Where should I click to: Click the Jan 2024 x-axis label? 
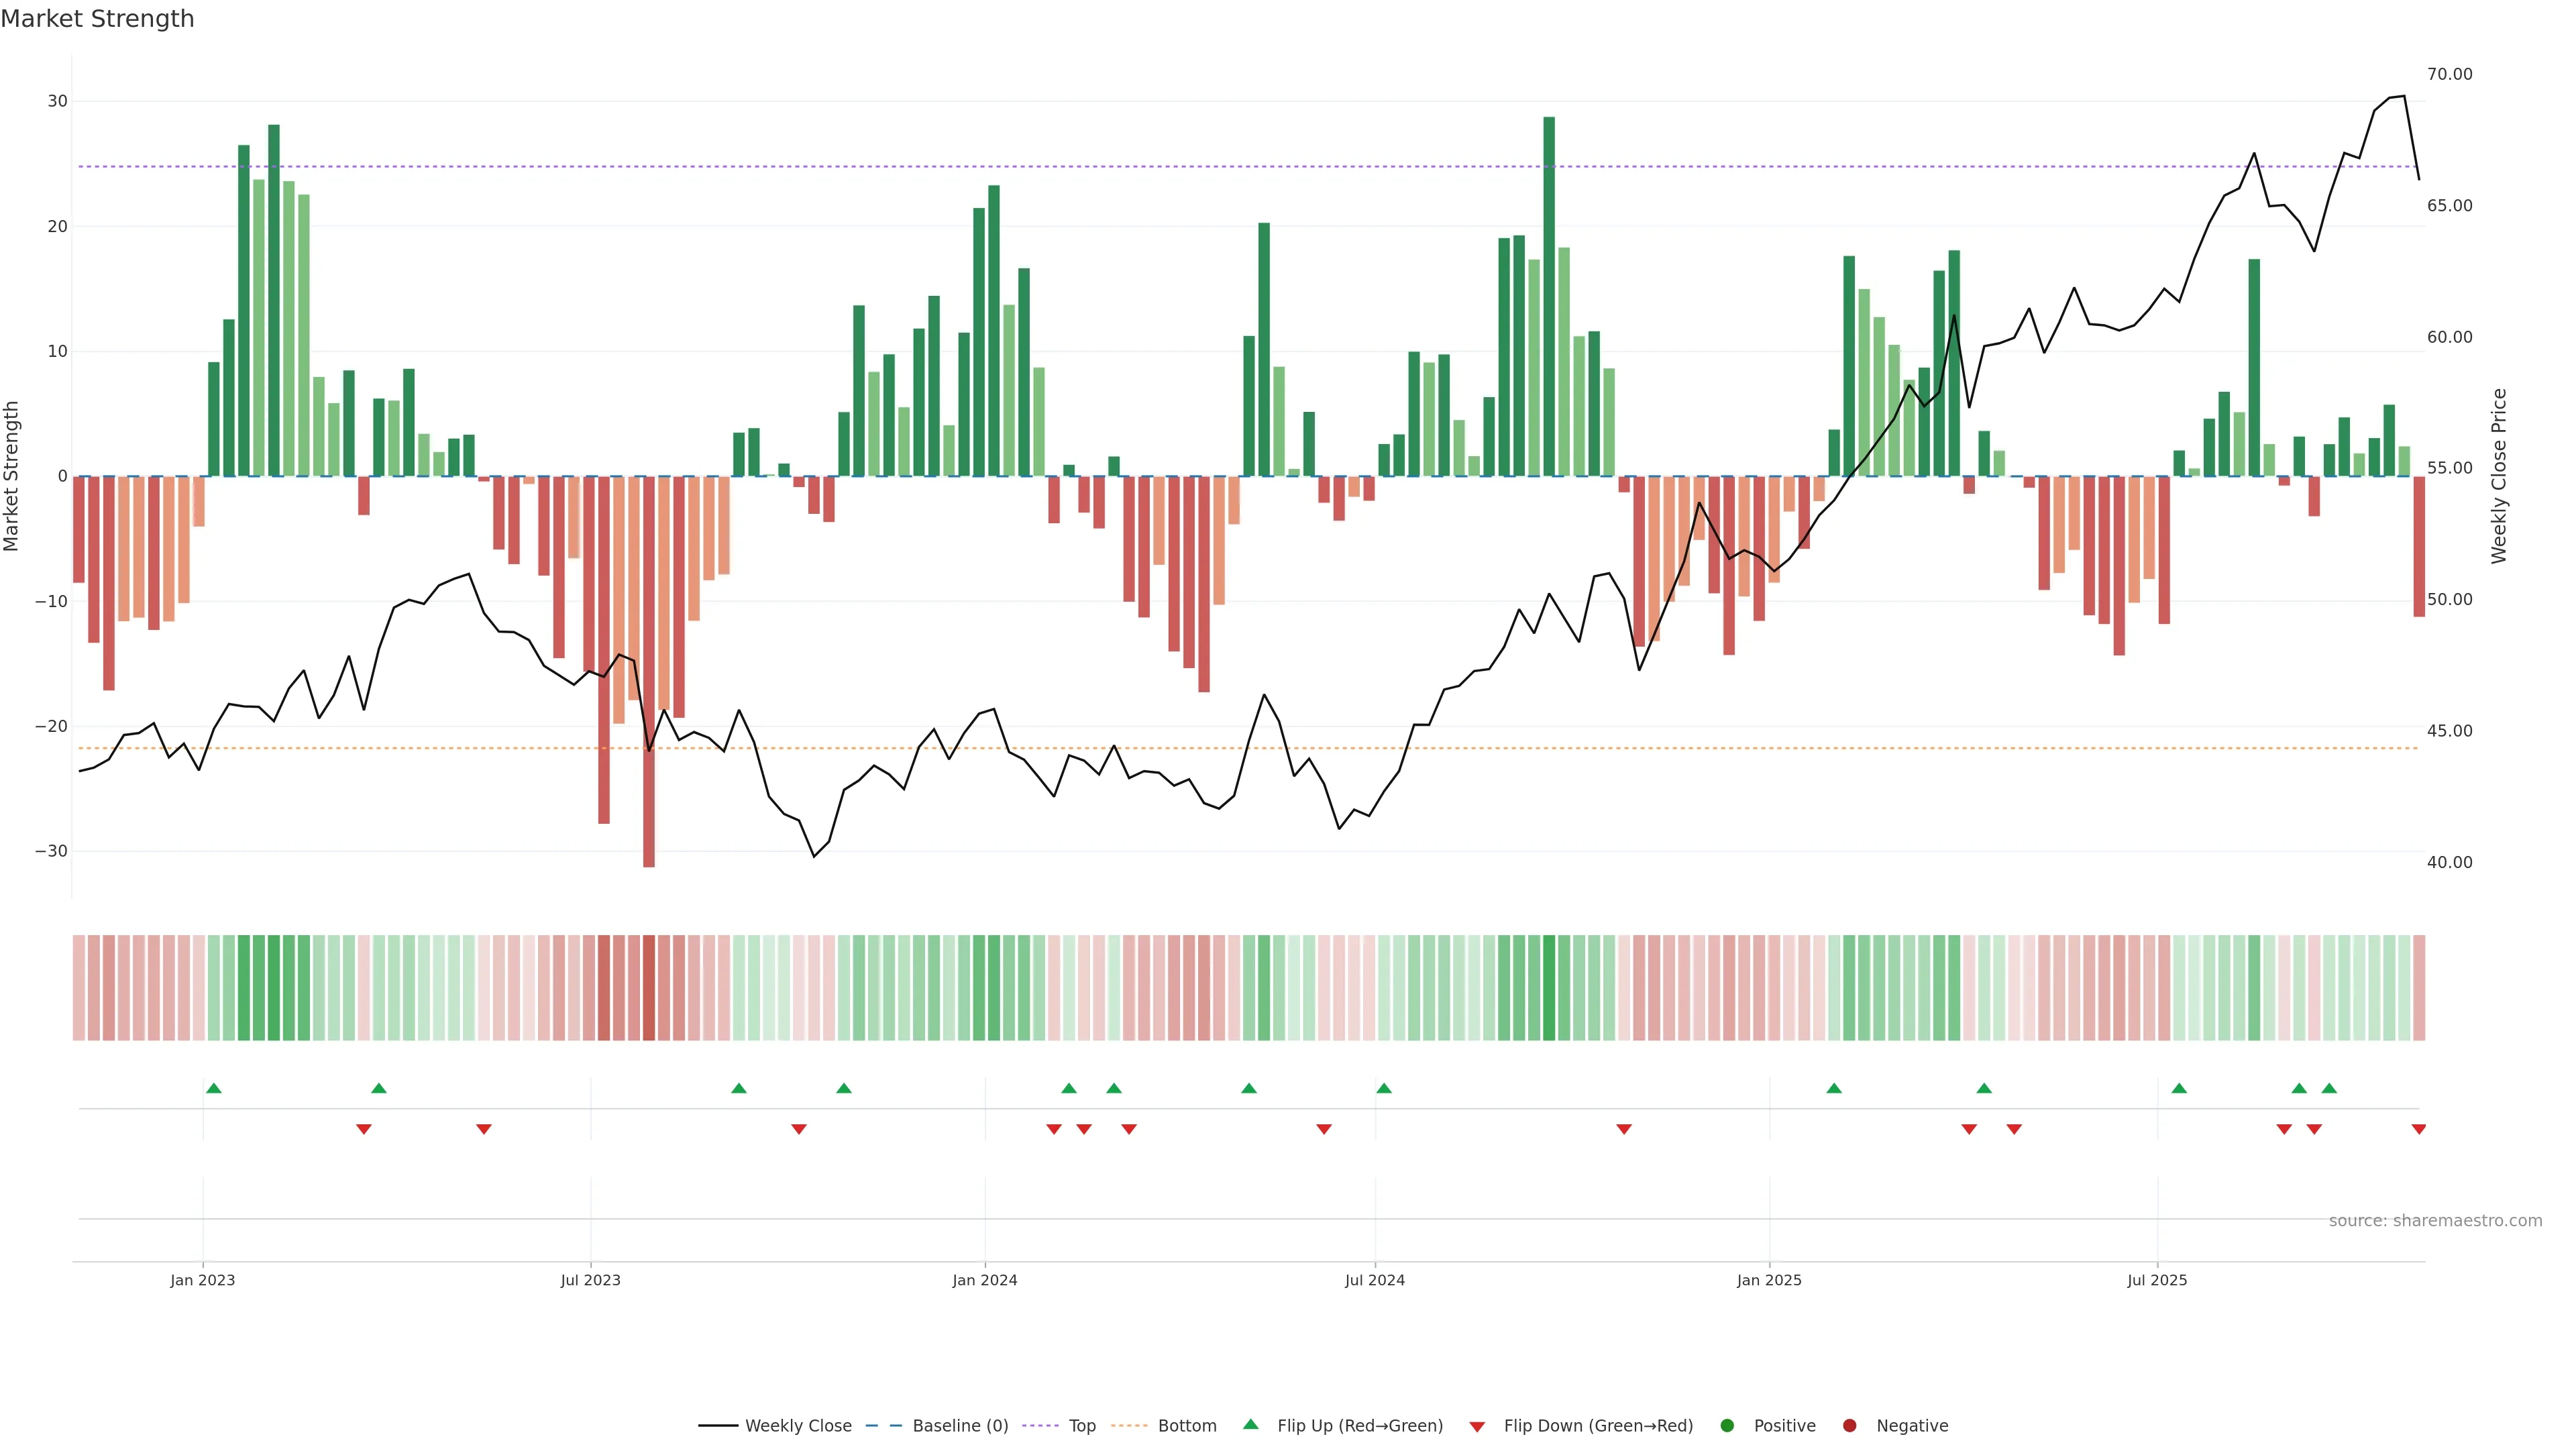[x=984, y=1280]
